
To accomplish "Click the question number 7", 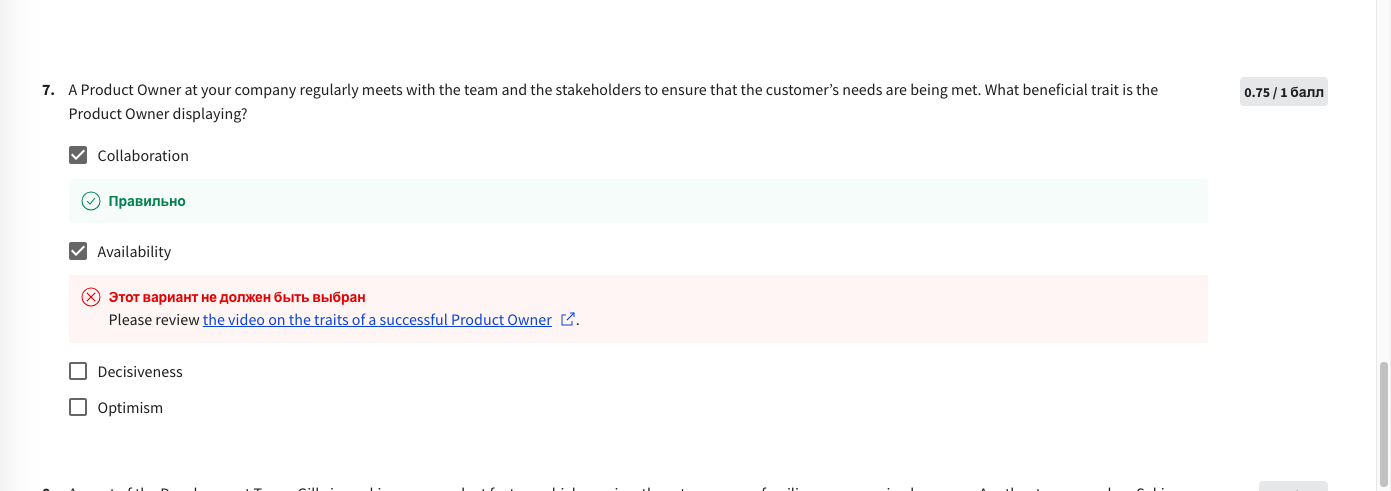I will (x=48, y=90).
